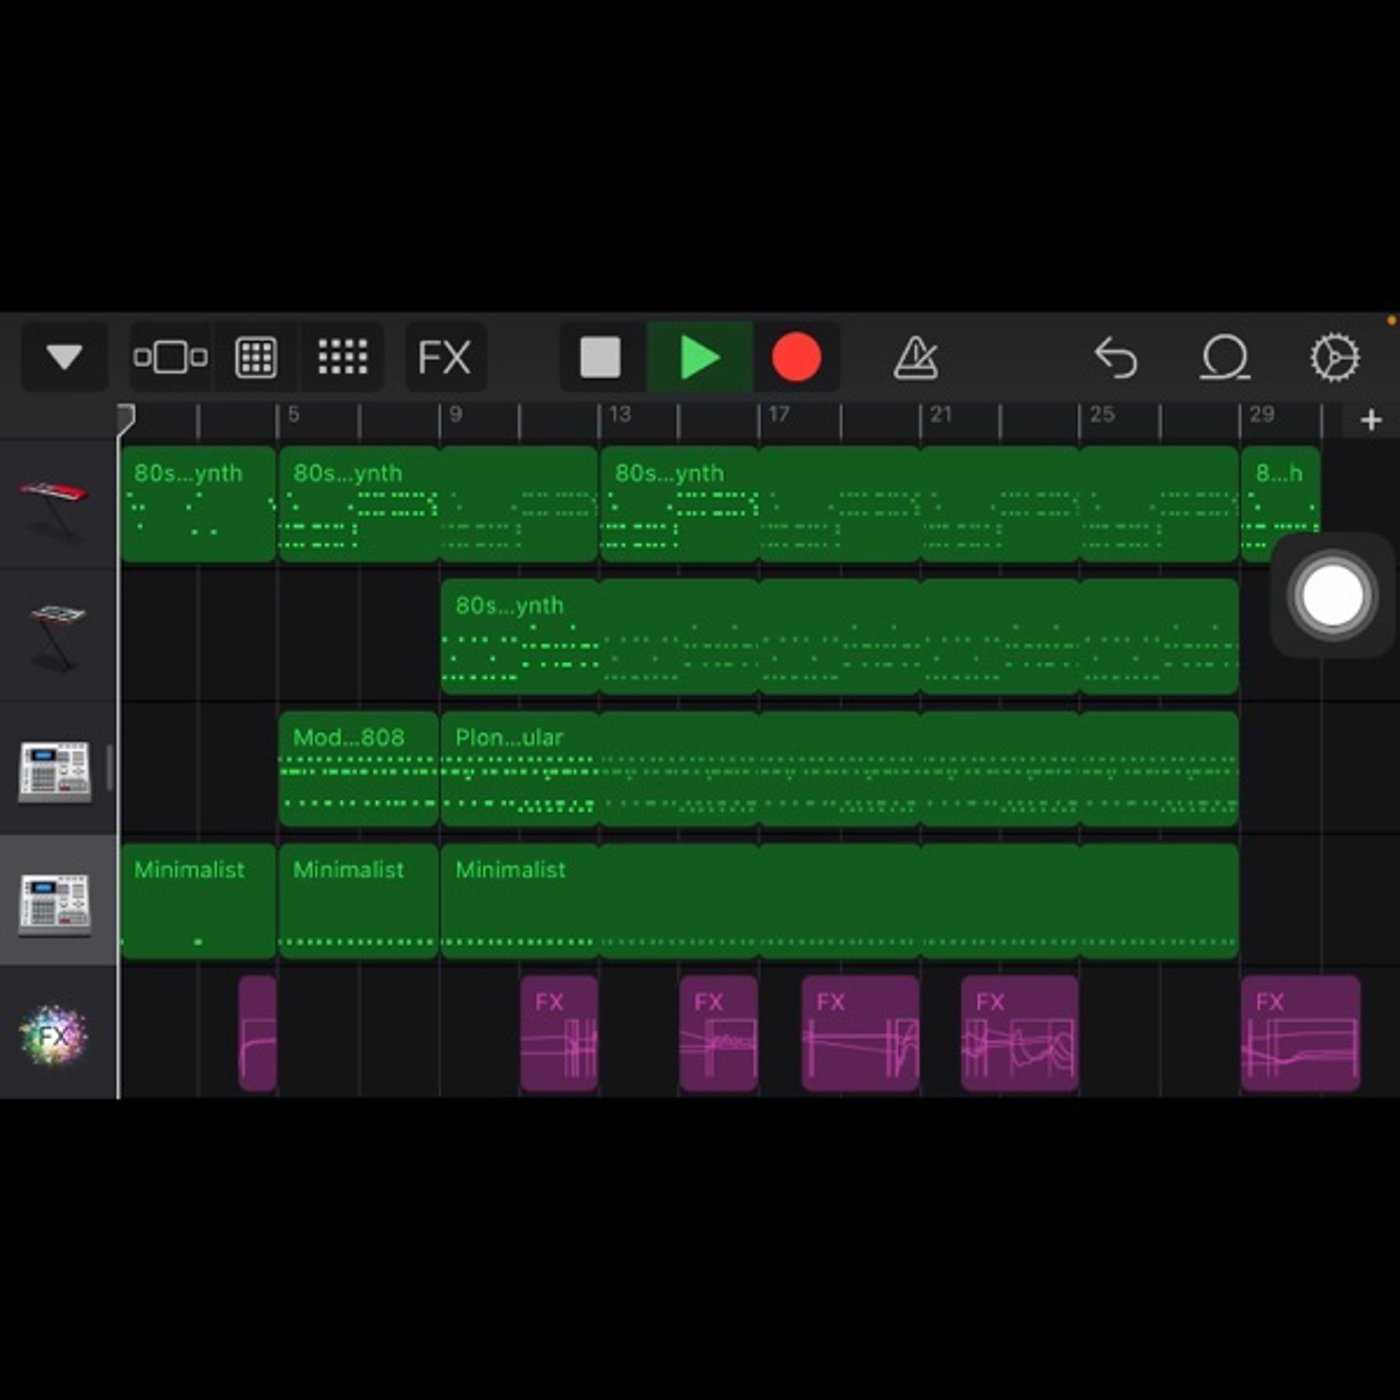Open the tracks dotted grid view
The image size is (1400, 1400).
click(x=342, y=357)
